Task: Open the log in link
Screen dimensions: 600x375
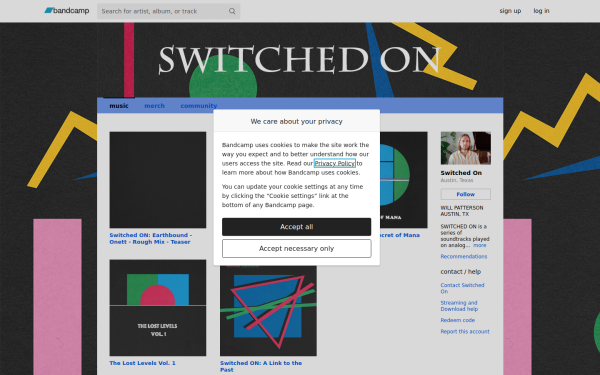Action: coord(541,11)
